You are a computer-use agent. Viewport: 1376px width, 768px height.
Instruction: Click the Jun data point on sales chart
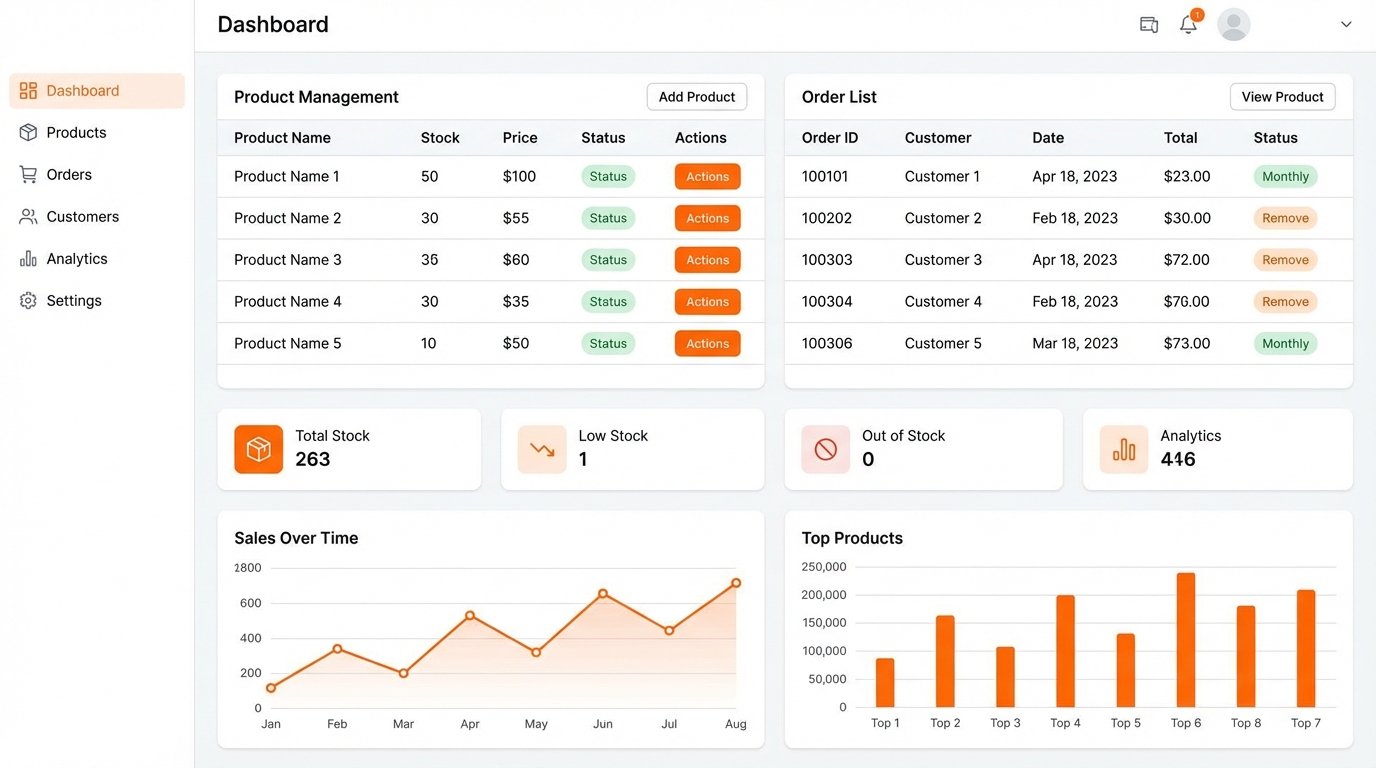603,594
